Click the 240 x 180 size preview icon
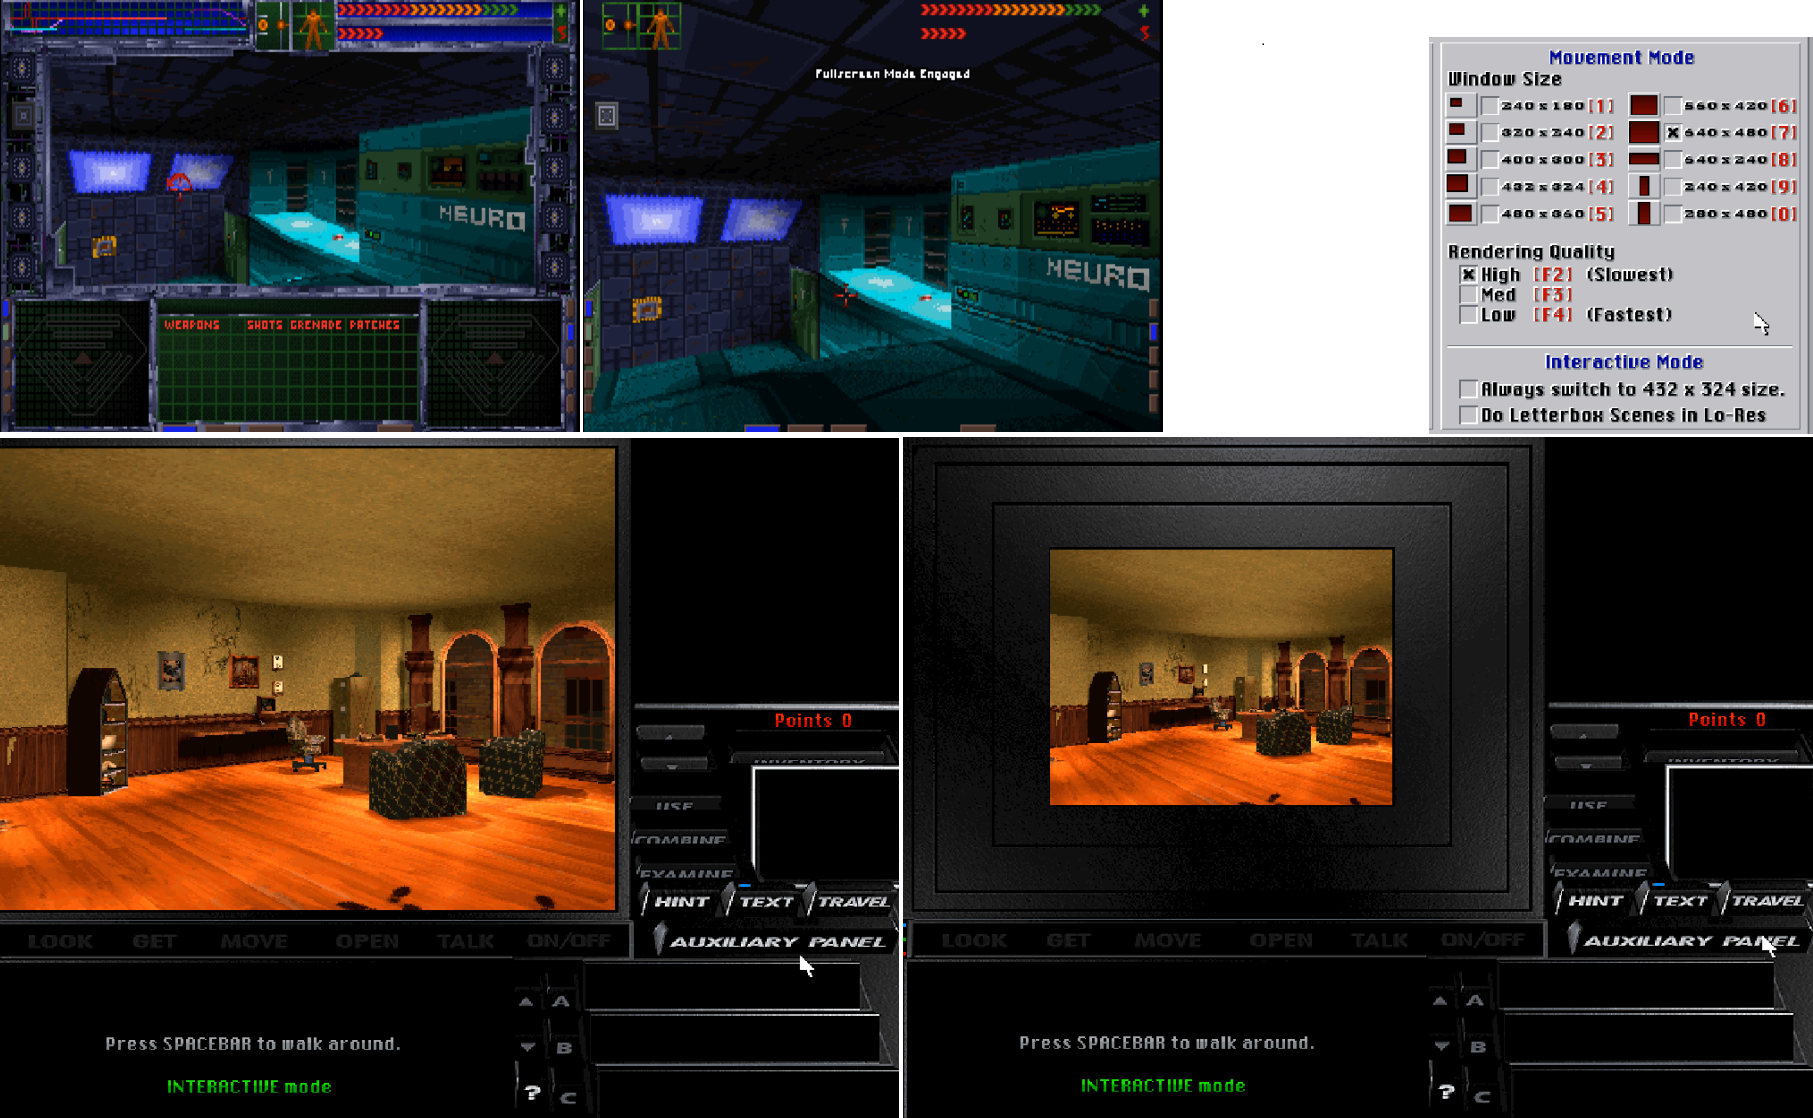Screen dimensions: 1813x1118 (1459, 105)
